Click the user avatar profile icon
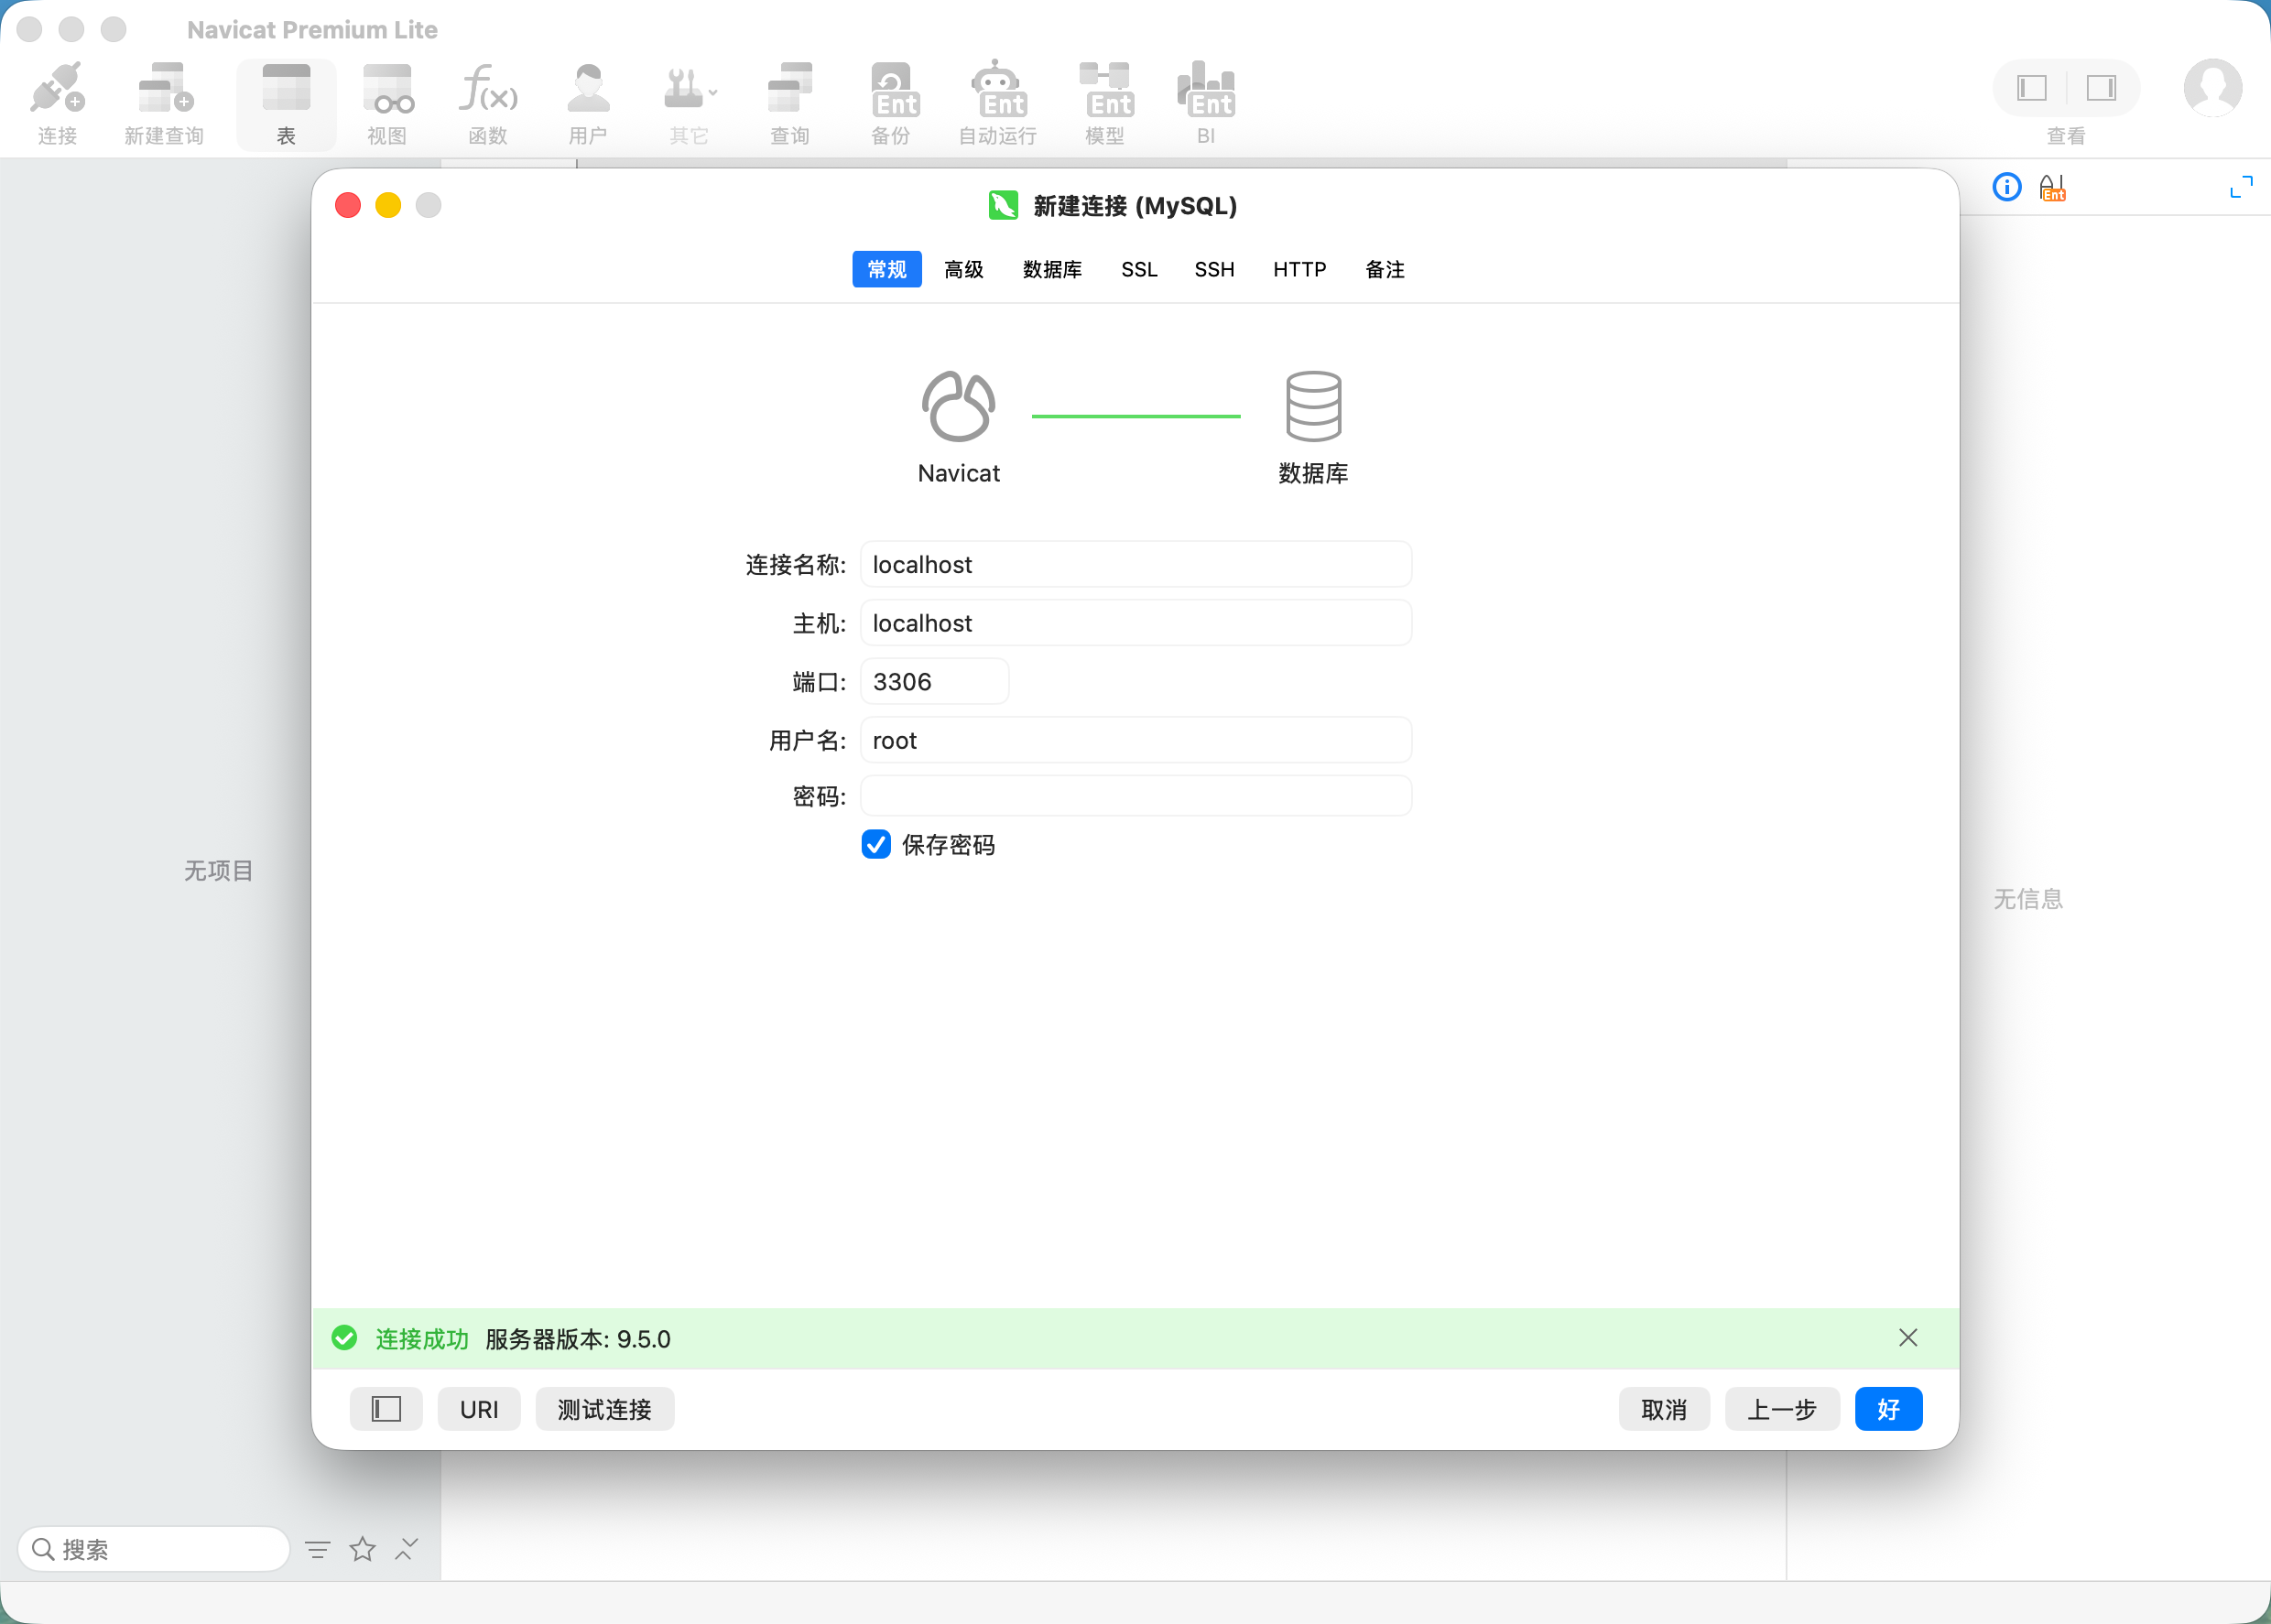This screenshot has height=1624, width=2271. coord(2212,88)
